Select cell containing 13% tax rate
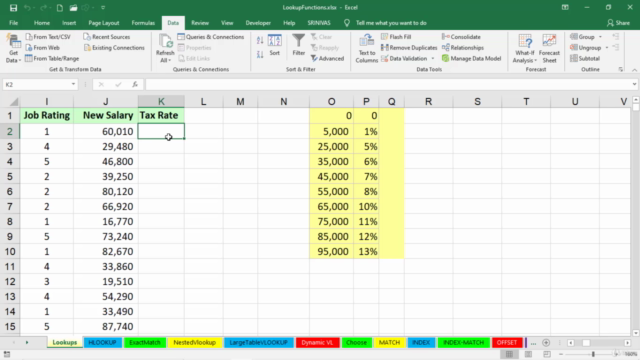Image resolution: width=640 pixels, height=360 pixels. tap(366, 251)
